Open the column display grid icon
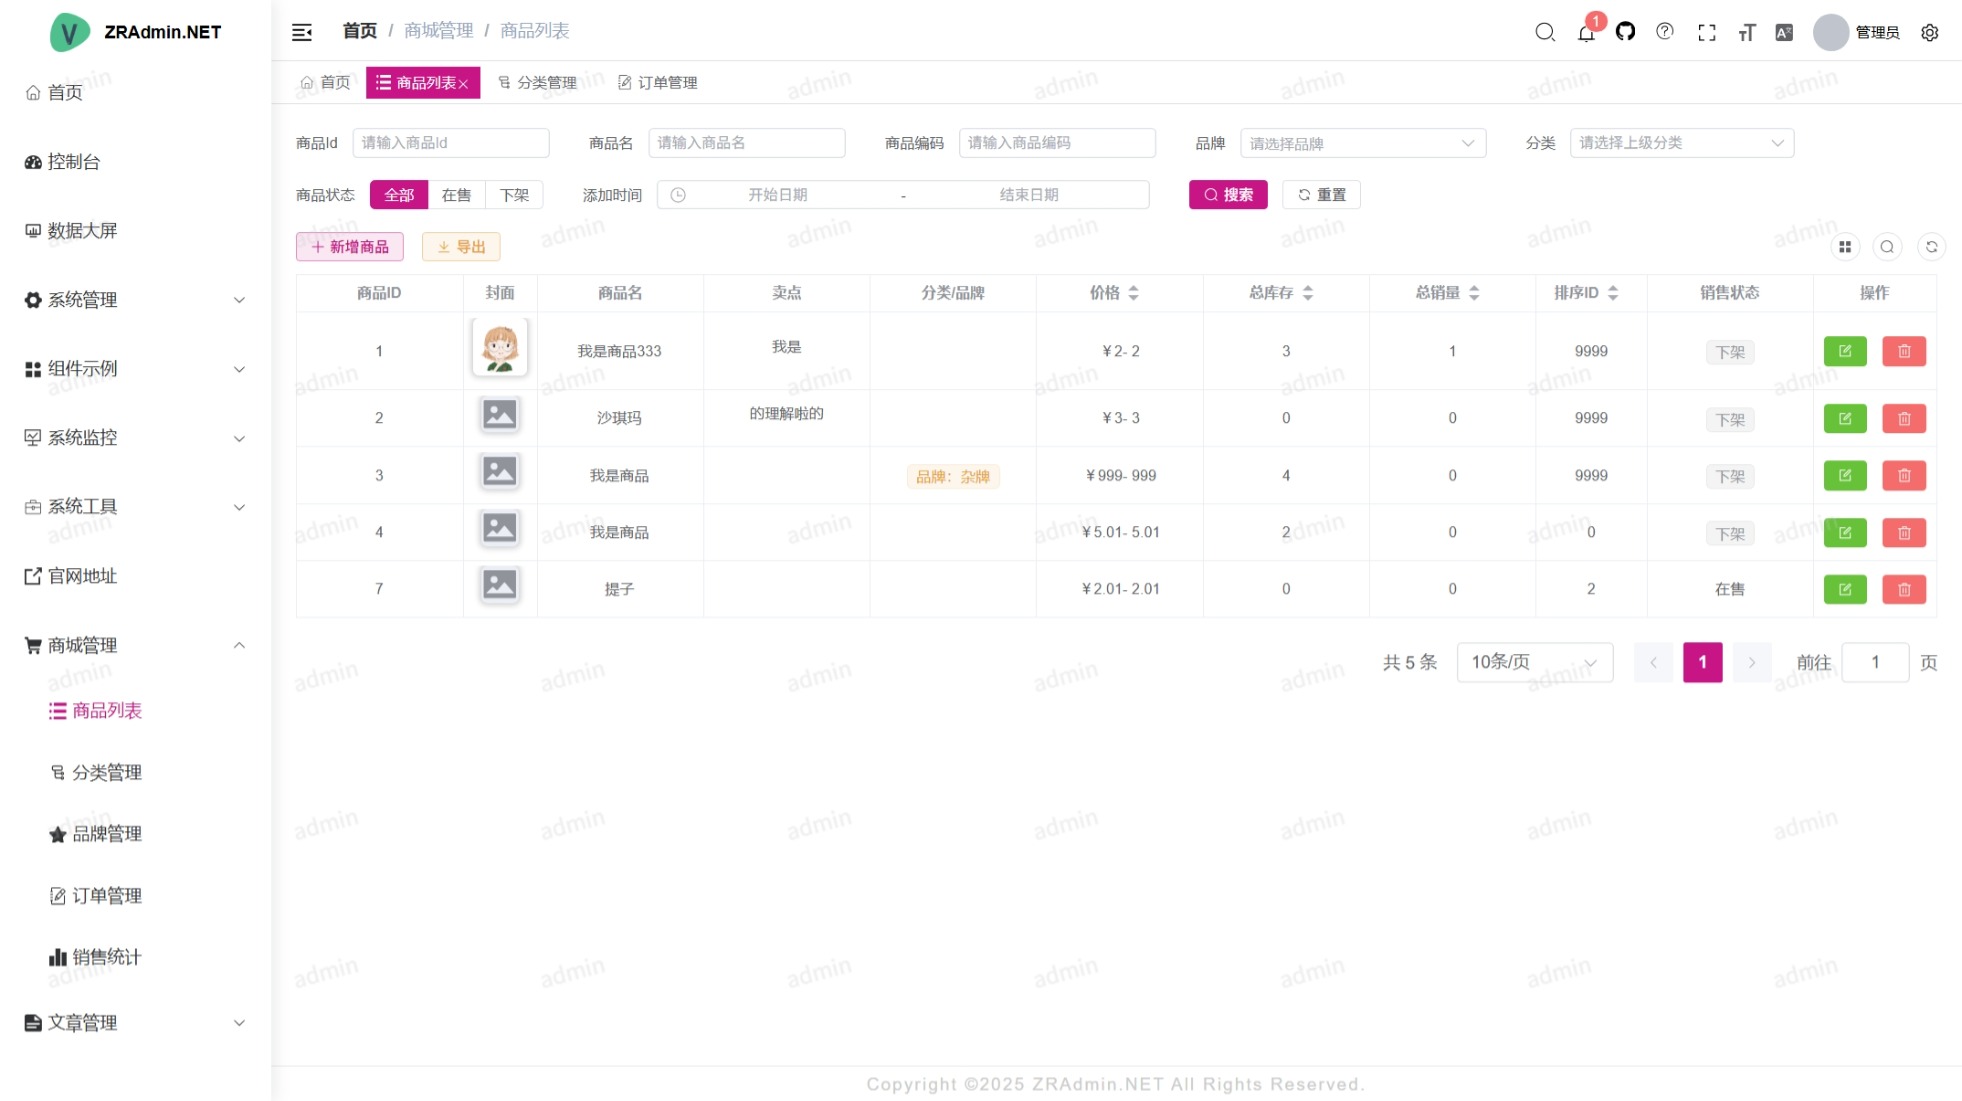Screen dimensions: 1962x1101 click(x=1845, y=247)
